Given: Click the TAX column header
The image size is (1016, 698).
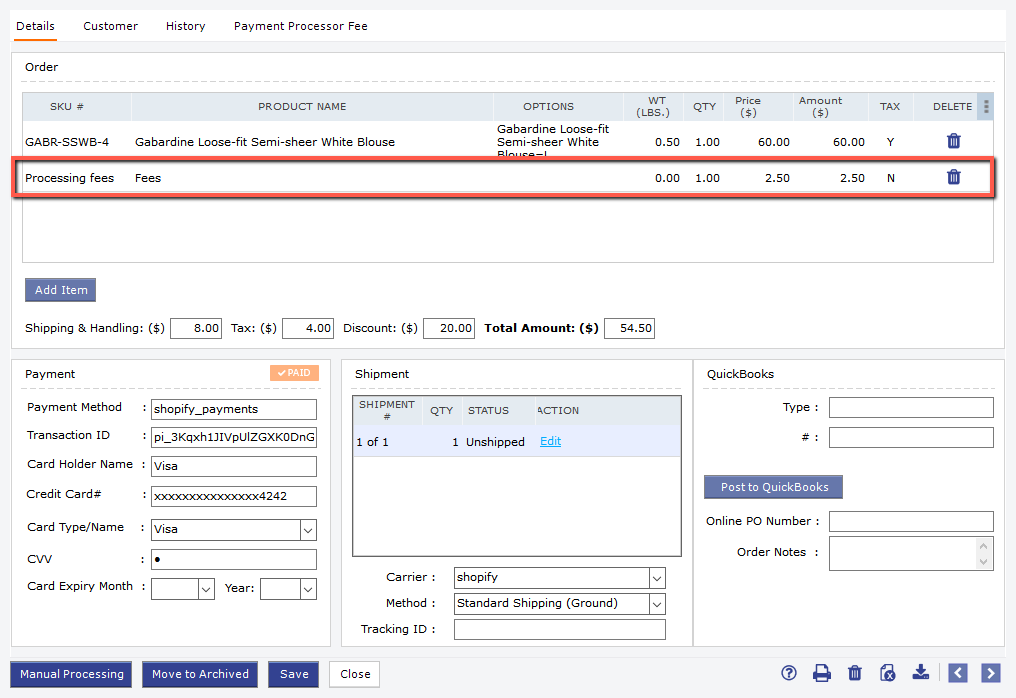Looking at the screenshot, I should tap(890, 106).
